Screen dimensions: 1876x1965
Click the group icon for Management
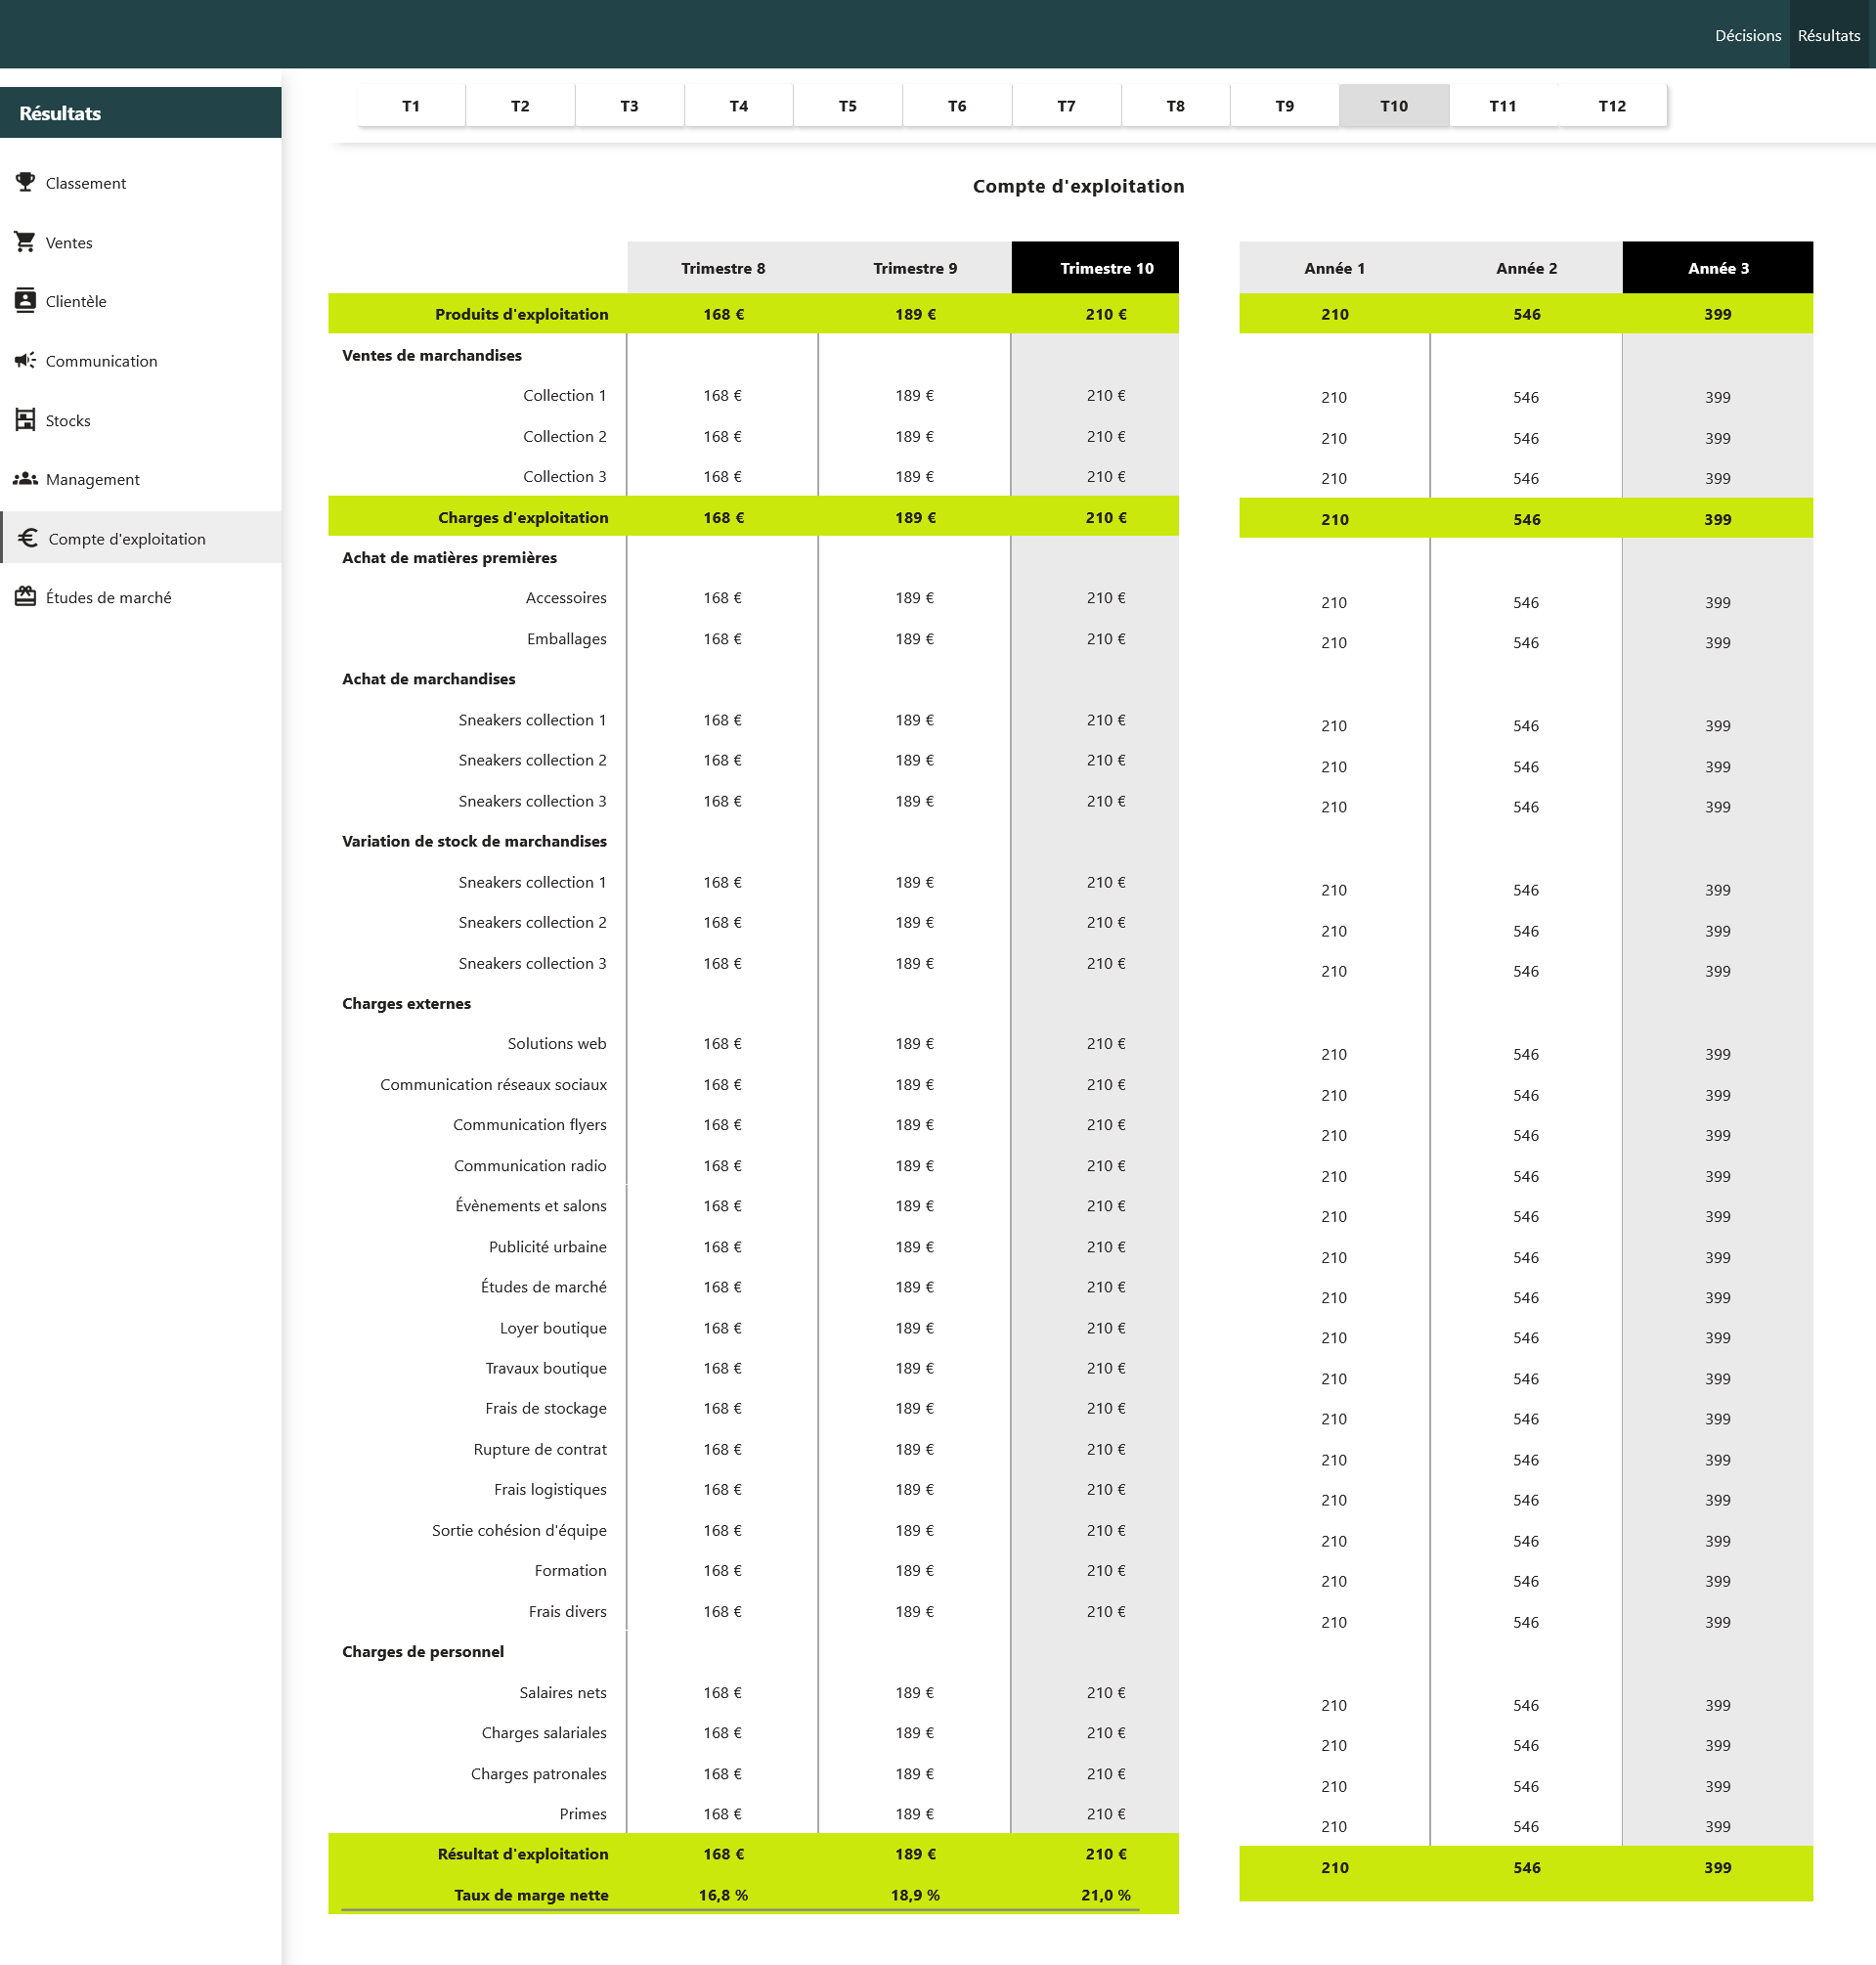tap(25, 479)
